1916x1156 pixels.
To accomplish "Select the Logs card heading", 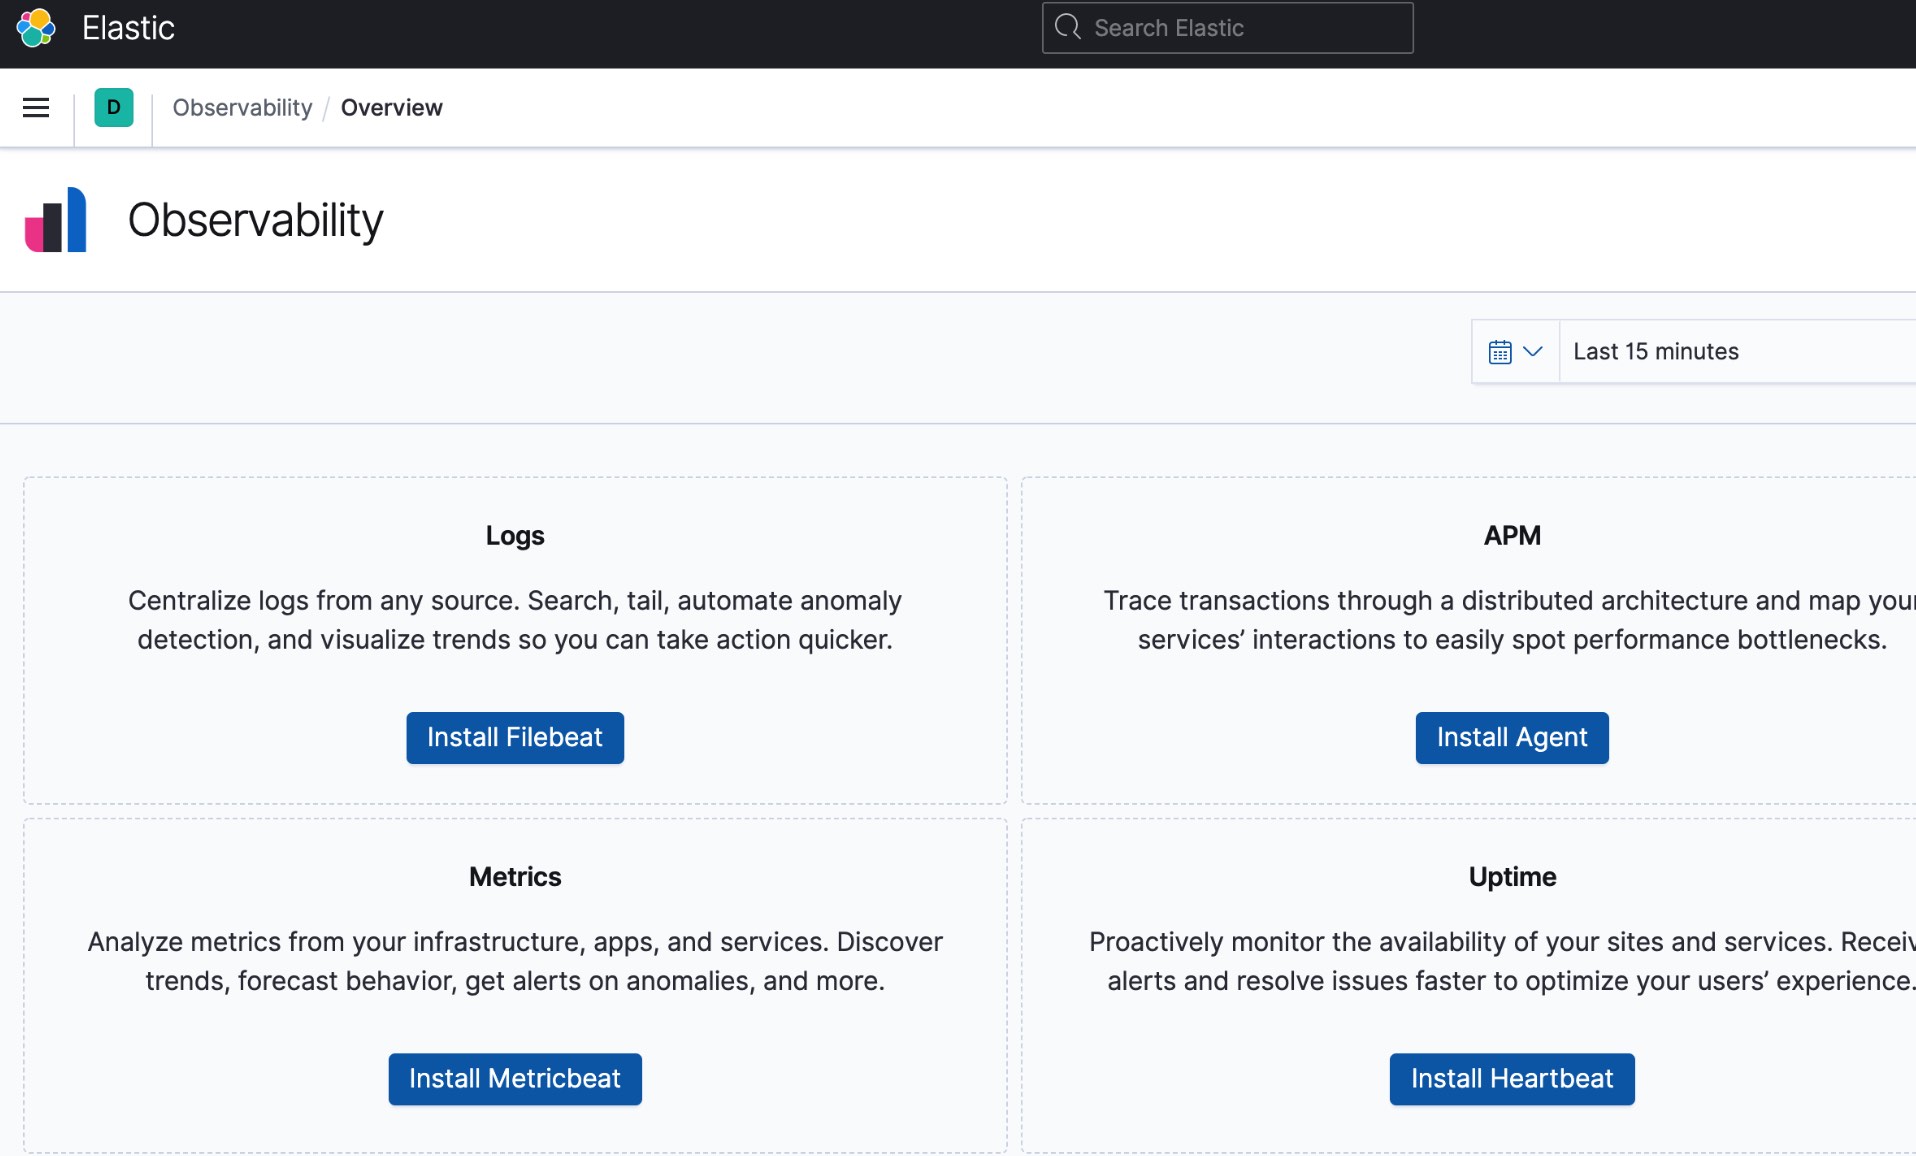I will [515, 536].
